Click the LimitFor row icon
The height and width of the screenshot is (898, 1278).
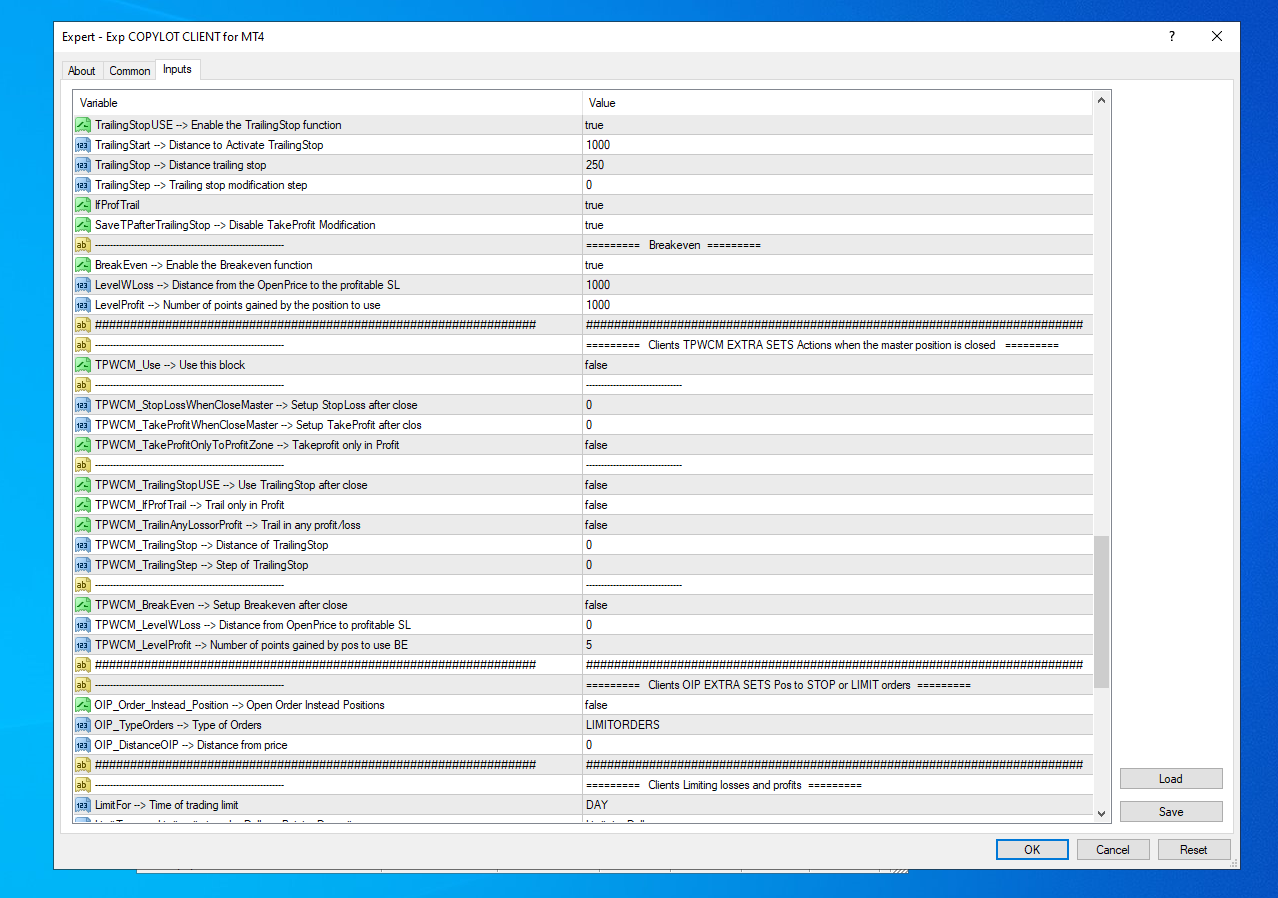click(x=83, y=805)
